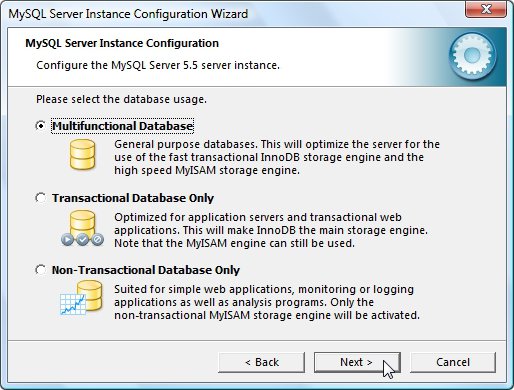
Task: Click the play badge on transactional database icon
Action: [x=67, y=239]
